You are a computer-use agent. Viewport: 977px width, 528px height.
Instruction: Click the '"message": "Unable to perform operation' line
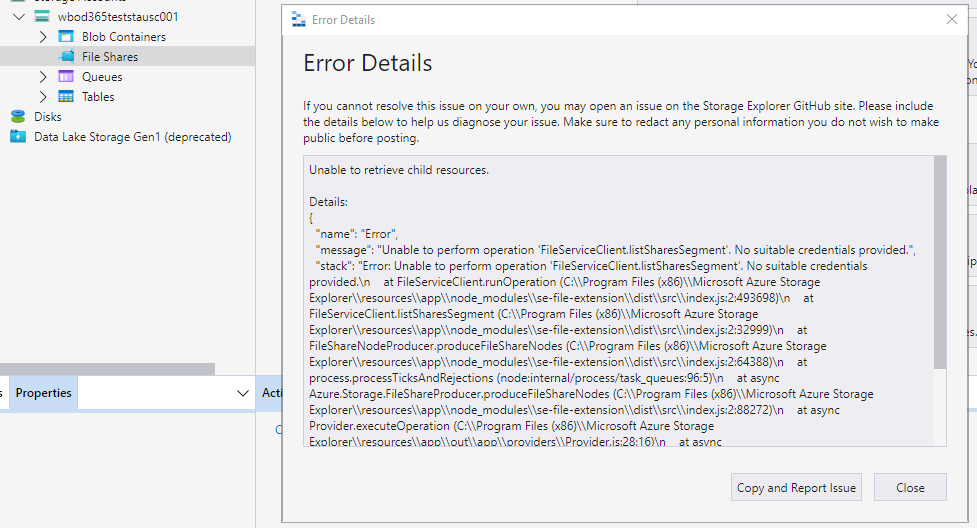click(616, 250)
